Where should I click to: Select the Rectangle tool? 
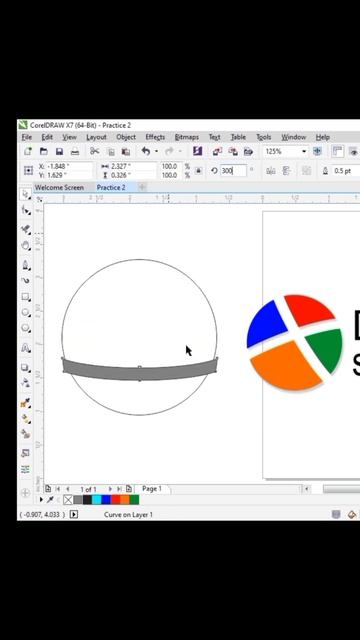26,297
